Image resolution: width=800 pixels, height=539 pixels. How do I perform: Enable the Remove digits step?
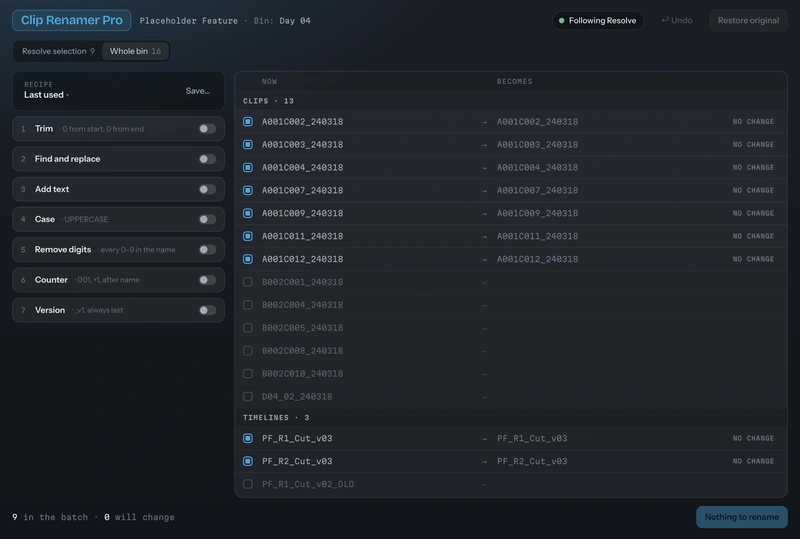point(207,250)
